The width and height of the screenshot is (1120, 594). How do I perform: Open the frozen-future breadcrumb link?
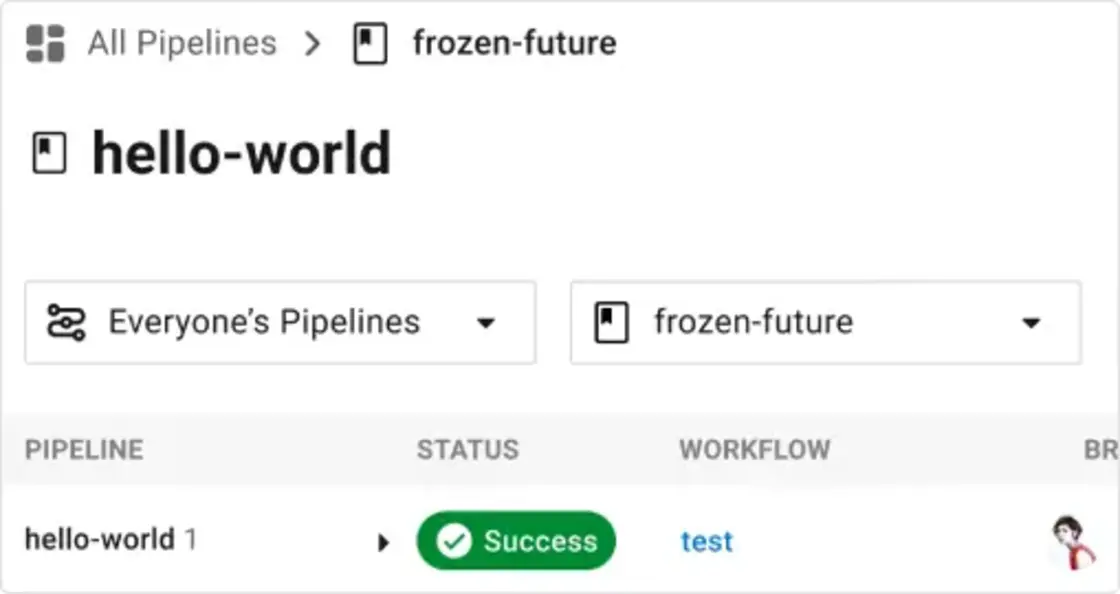pyautogui.click(x=514, y=44)
